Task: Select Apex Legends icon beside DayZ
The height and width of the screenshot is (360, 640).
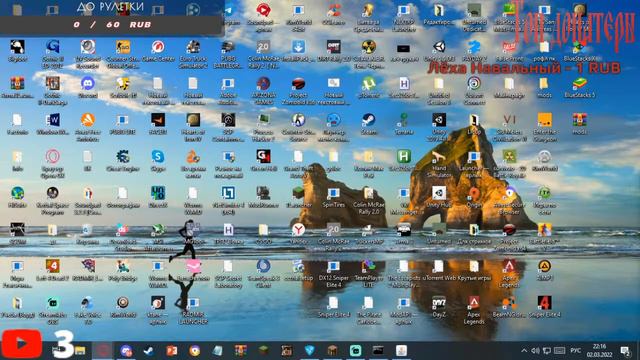Action: click(x=474, y=303)
